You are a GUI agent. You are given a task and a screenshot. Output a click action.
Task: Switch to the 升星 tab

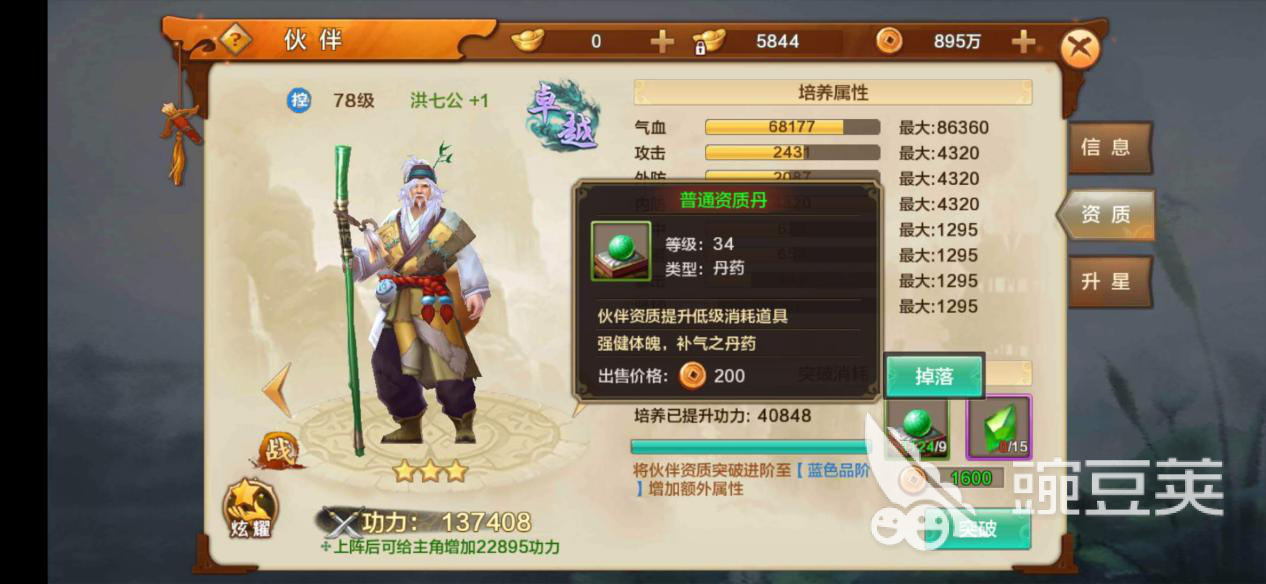[1108, 282]
